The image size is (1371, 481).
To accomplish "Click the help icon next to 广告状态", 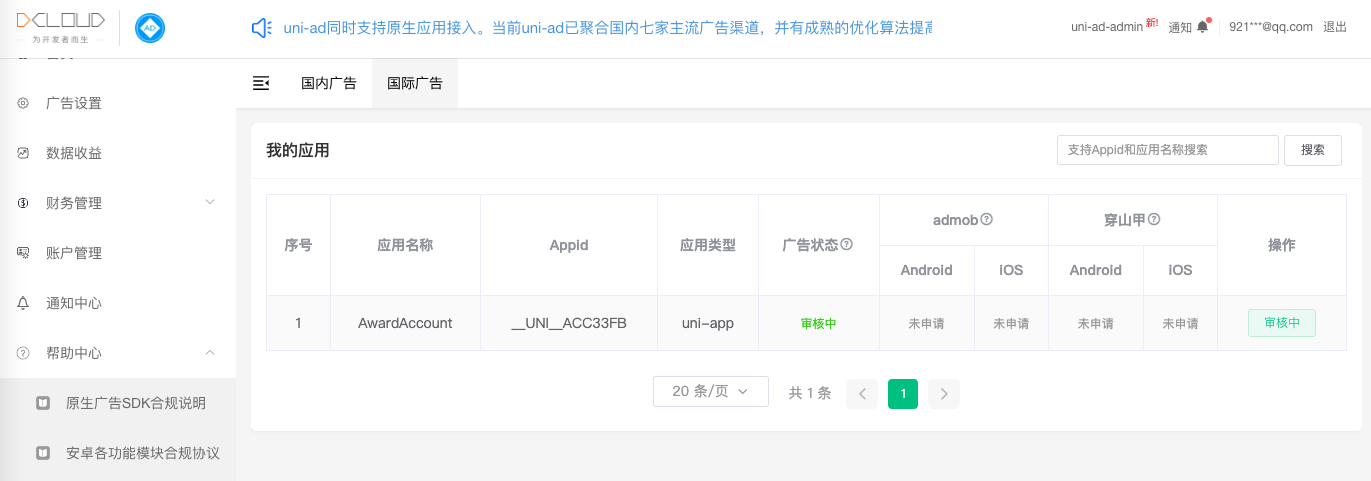I will coord(847,244).
